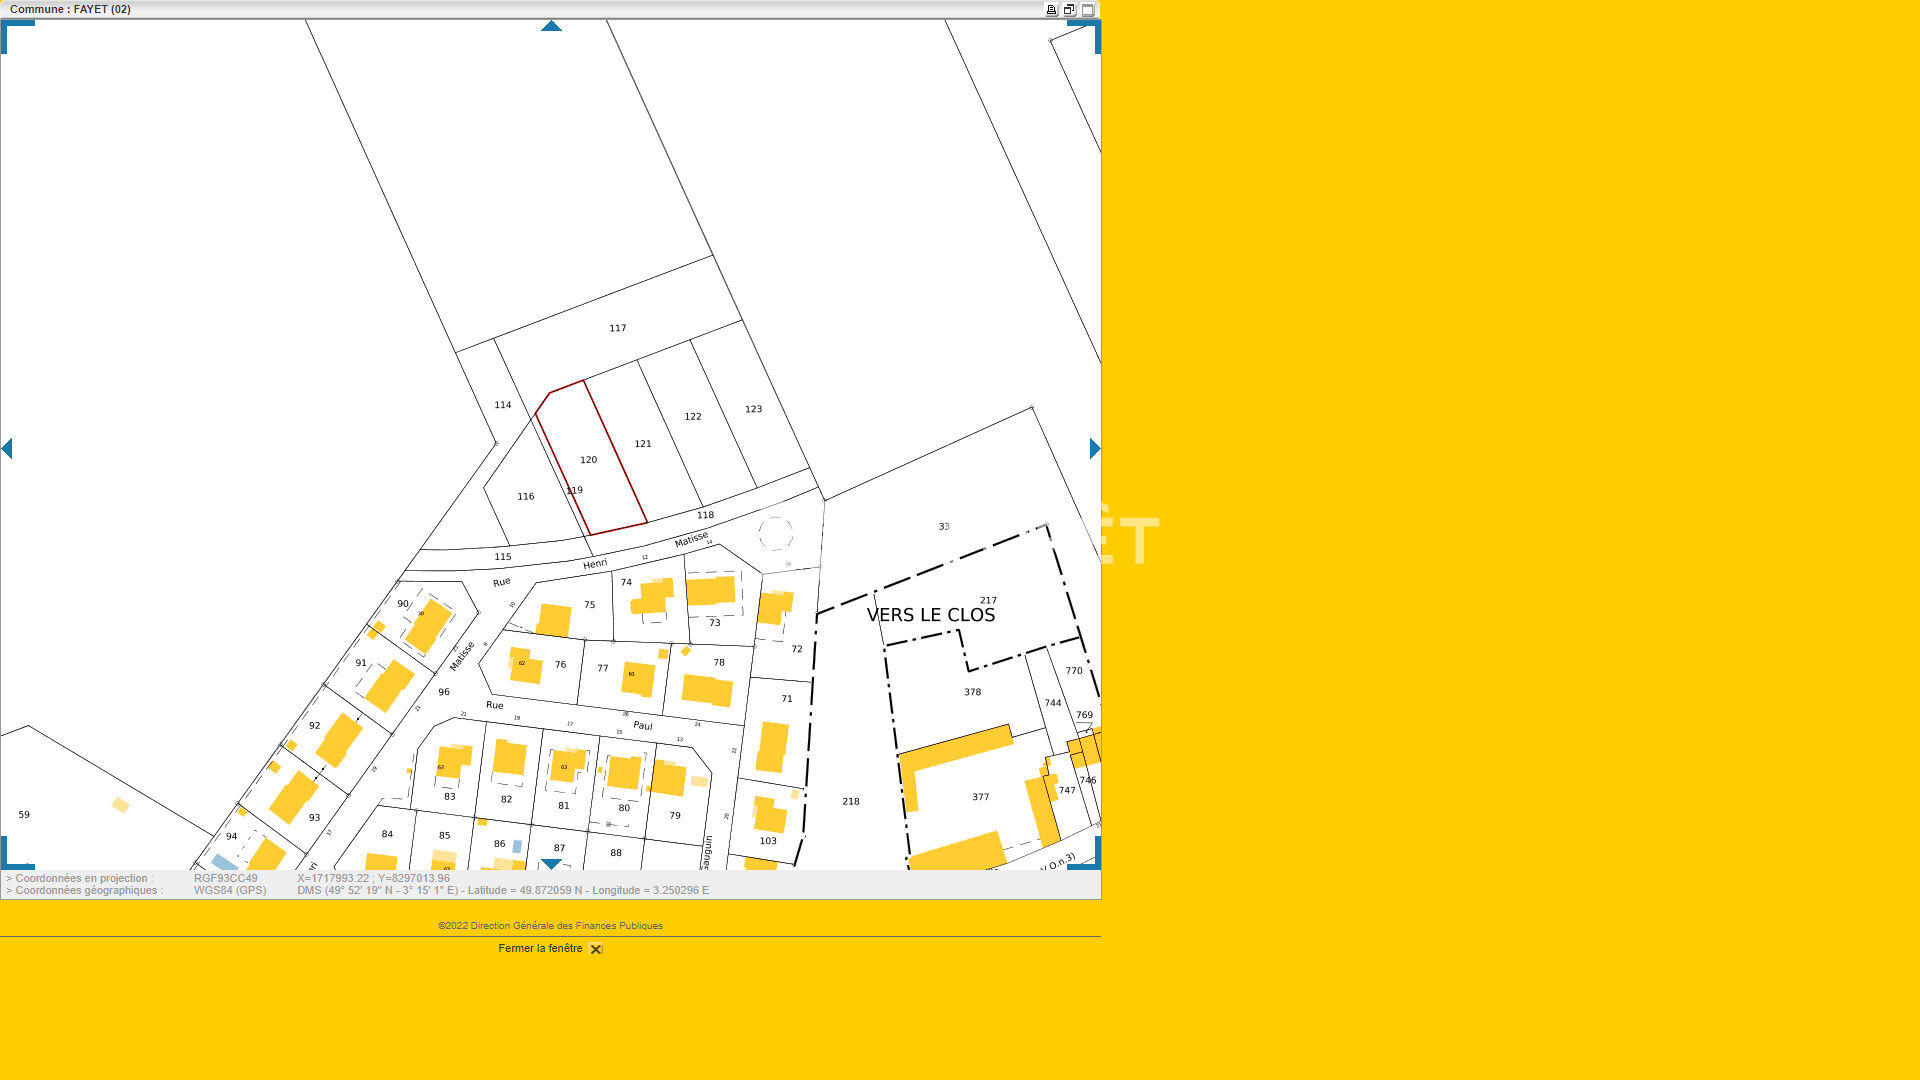Click parcel number 103
The width and height of the screenshot is (1920, 1080).
[768, 841]
